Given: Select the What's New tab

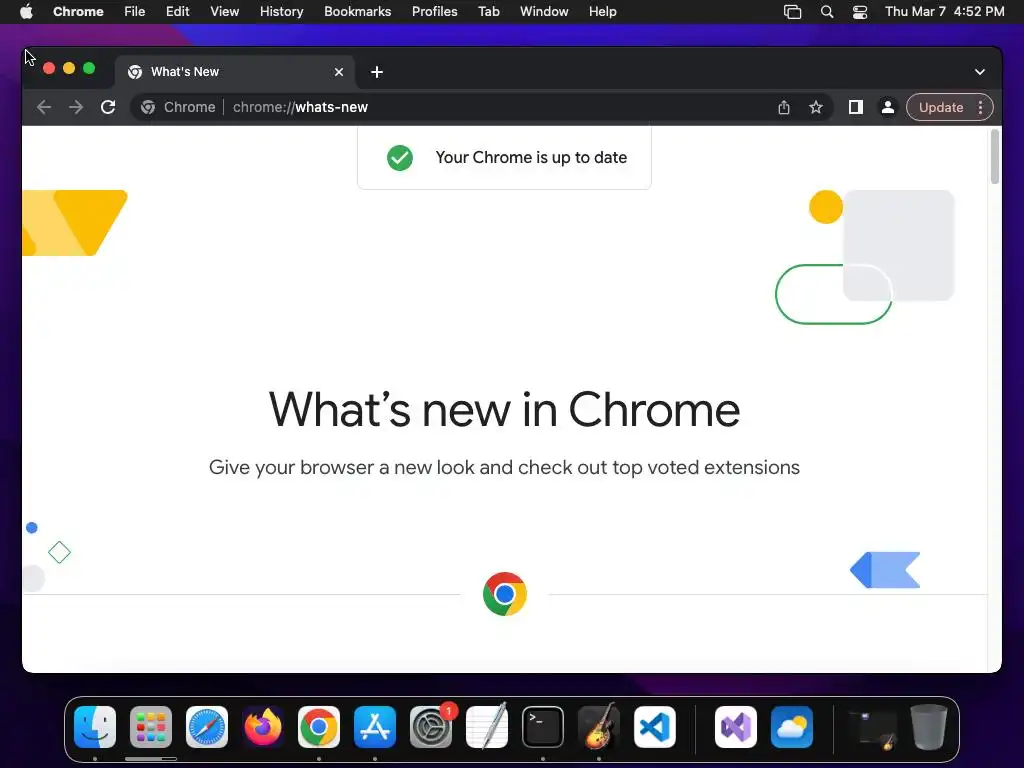Looking at the screenshot, I should point(235,72).
